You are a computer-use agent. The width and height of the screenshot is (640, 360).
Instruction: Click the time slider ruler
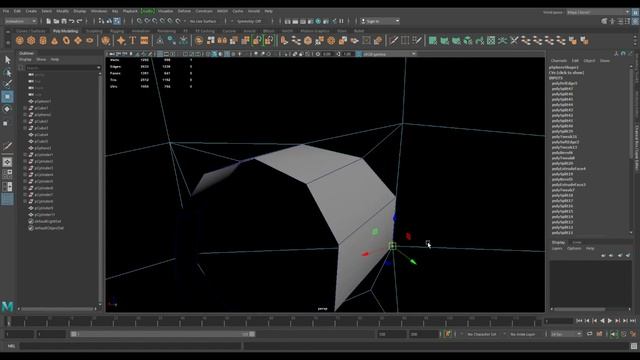pyautogui.click(x=273, y=321)
